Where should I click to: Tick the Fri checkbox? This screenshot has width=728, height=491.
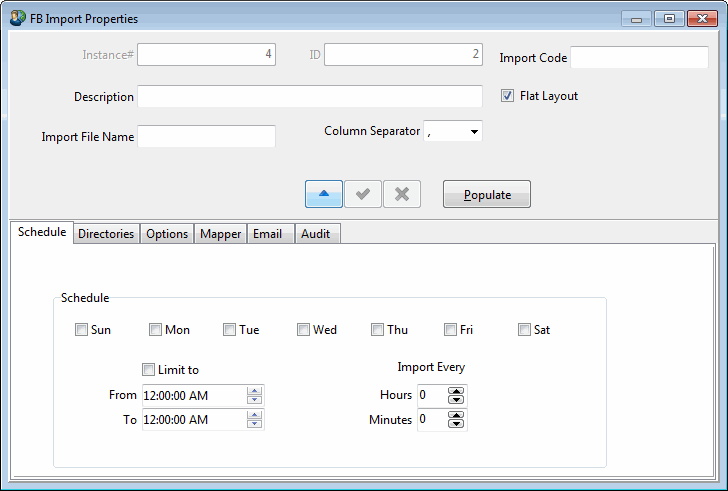click(x=450, y=330)
